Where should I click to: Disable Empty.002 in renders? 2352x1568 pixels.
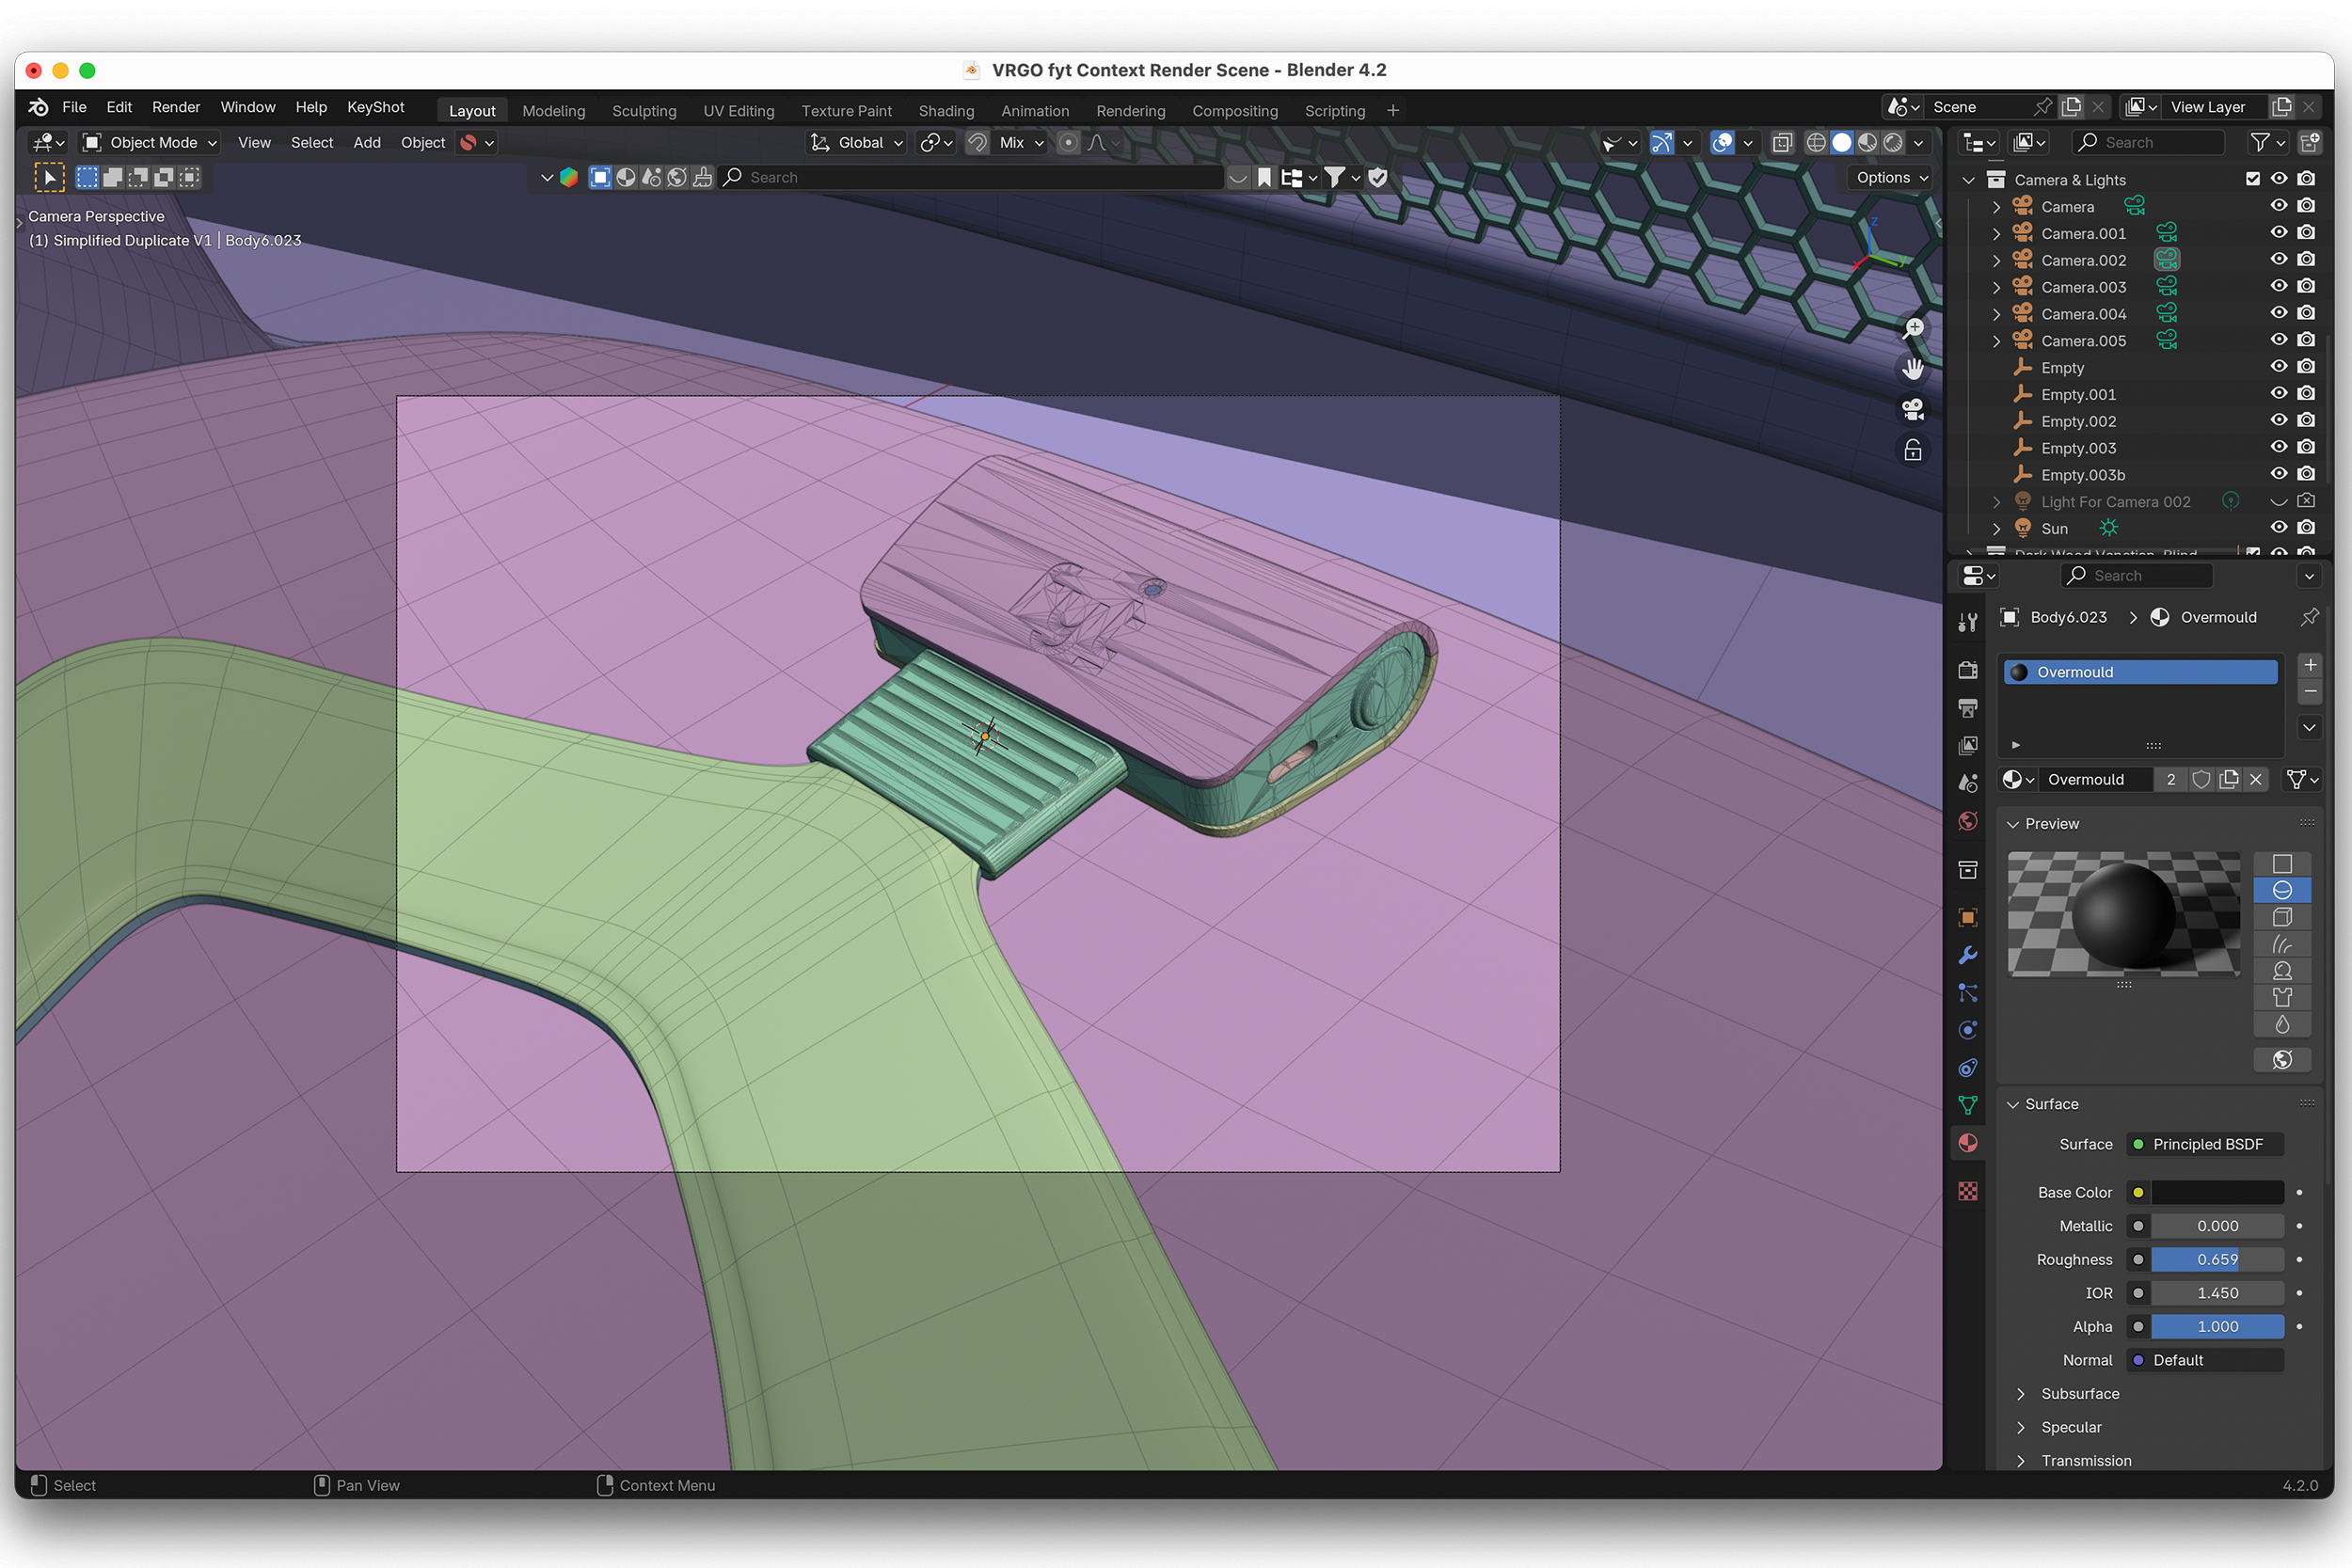2305,421
